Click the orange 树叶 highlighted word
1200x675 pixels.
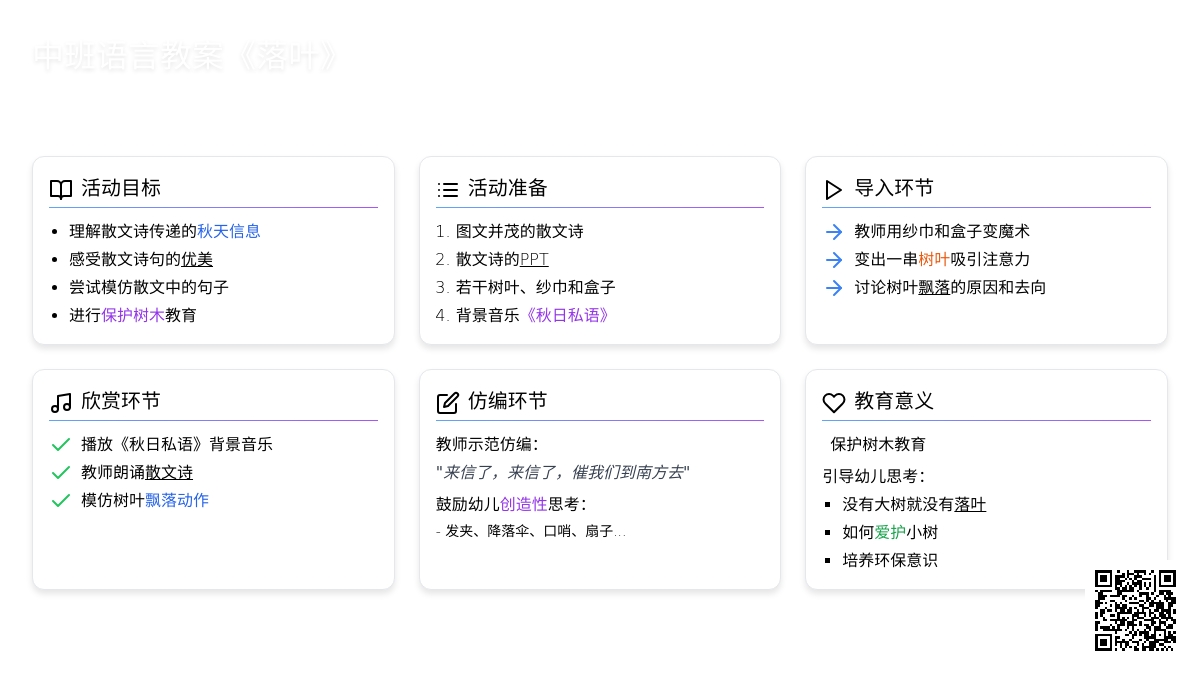tap(934, 260)
